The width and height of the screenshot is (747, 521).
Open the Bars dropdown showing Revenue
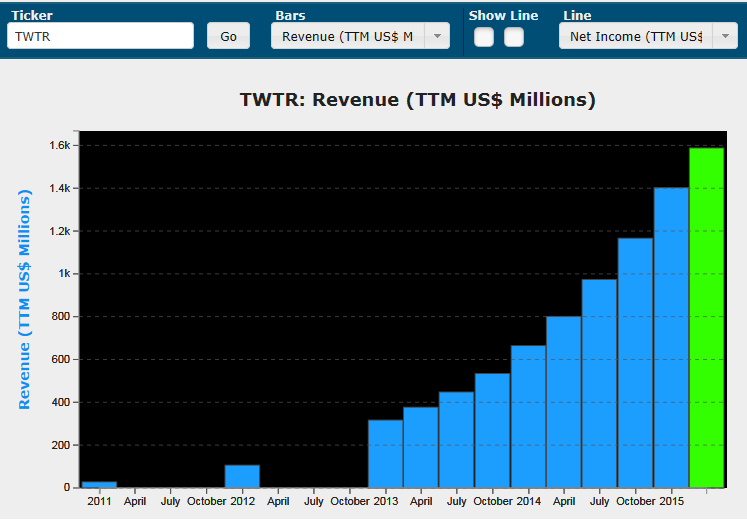click(360, 36)
